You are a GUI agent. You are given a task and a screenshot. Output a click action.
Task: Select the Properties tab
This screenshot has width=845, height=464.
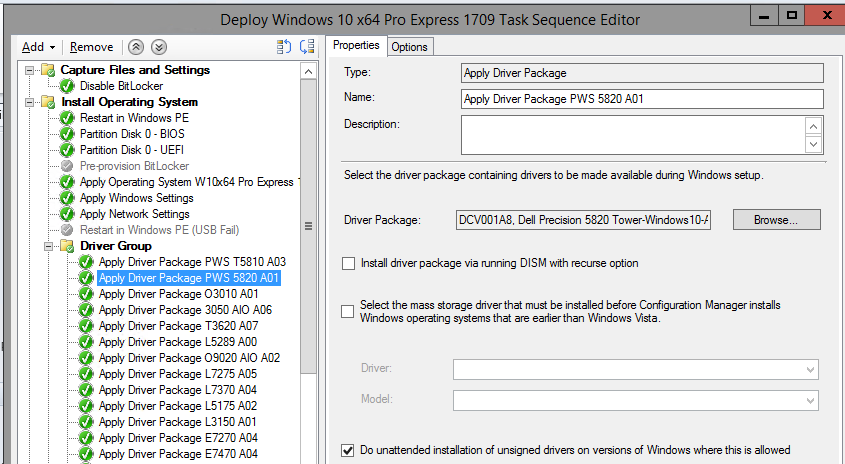pos(356,46)
